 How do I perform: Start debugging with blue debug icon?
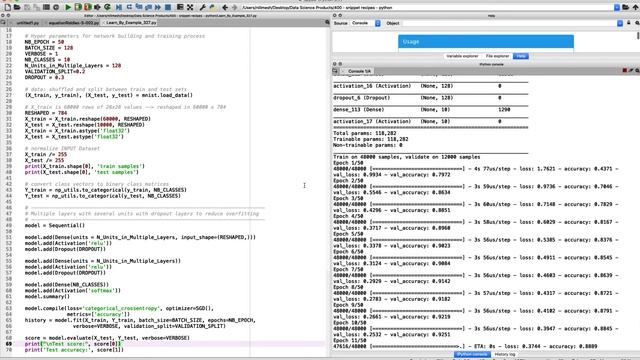(119, 7)
